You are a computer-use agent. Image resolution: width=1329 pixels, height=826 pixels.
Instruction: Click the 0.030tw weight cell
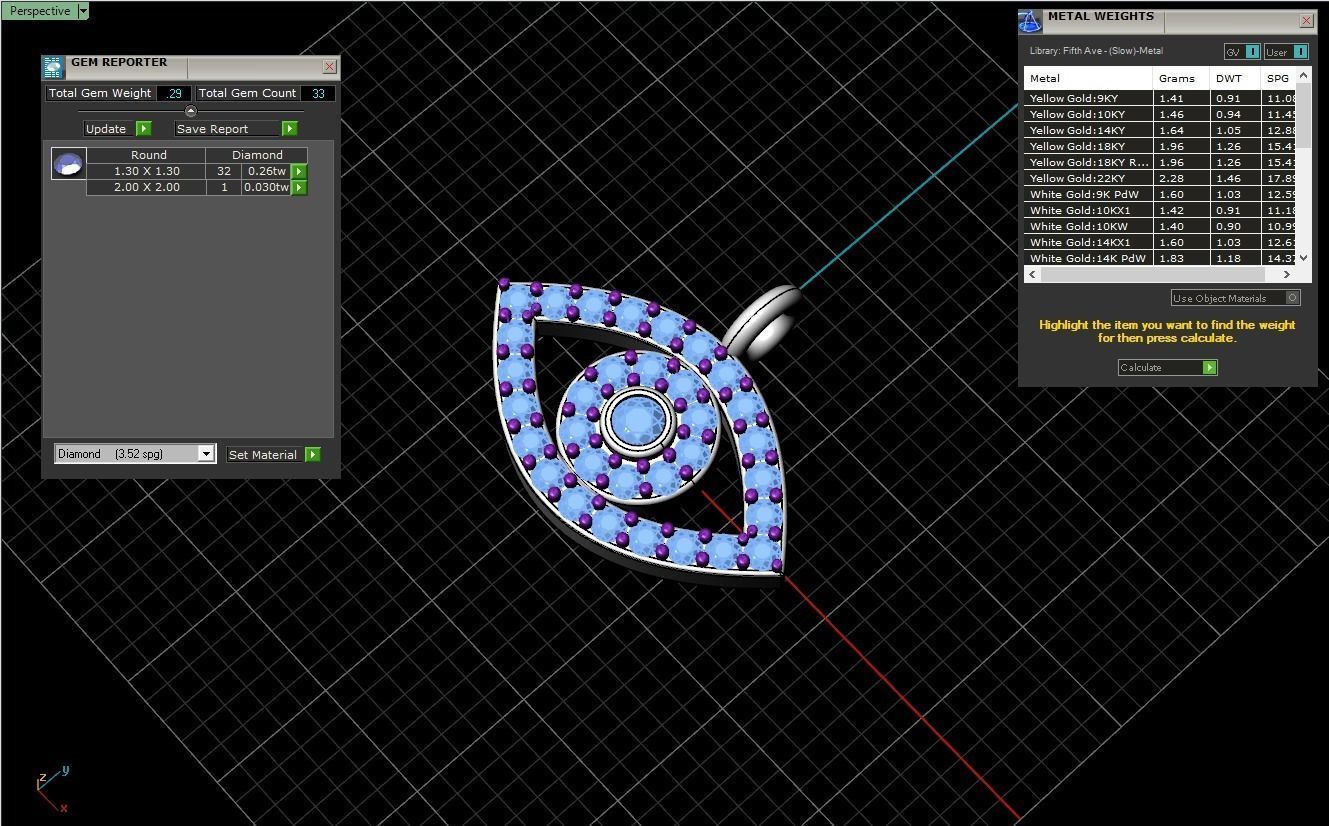pos(266,188)
